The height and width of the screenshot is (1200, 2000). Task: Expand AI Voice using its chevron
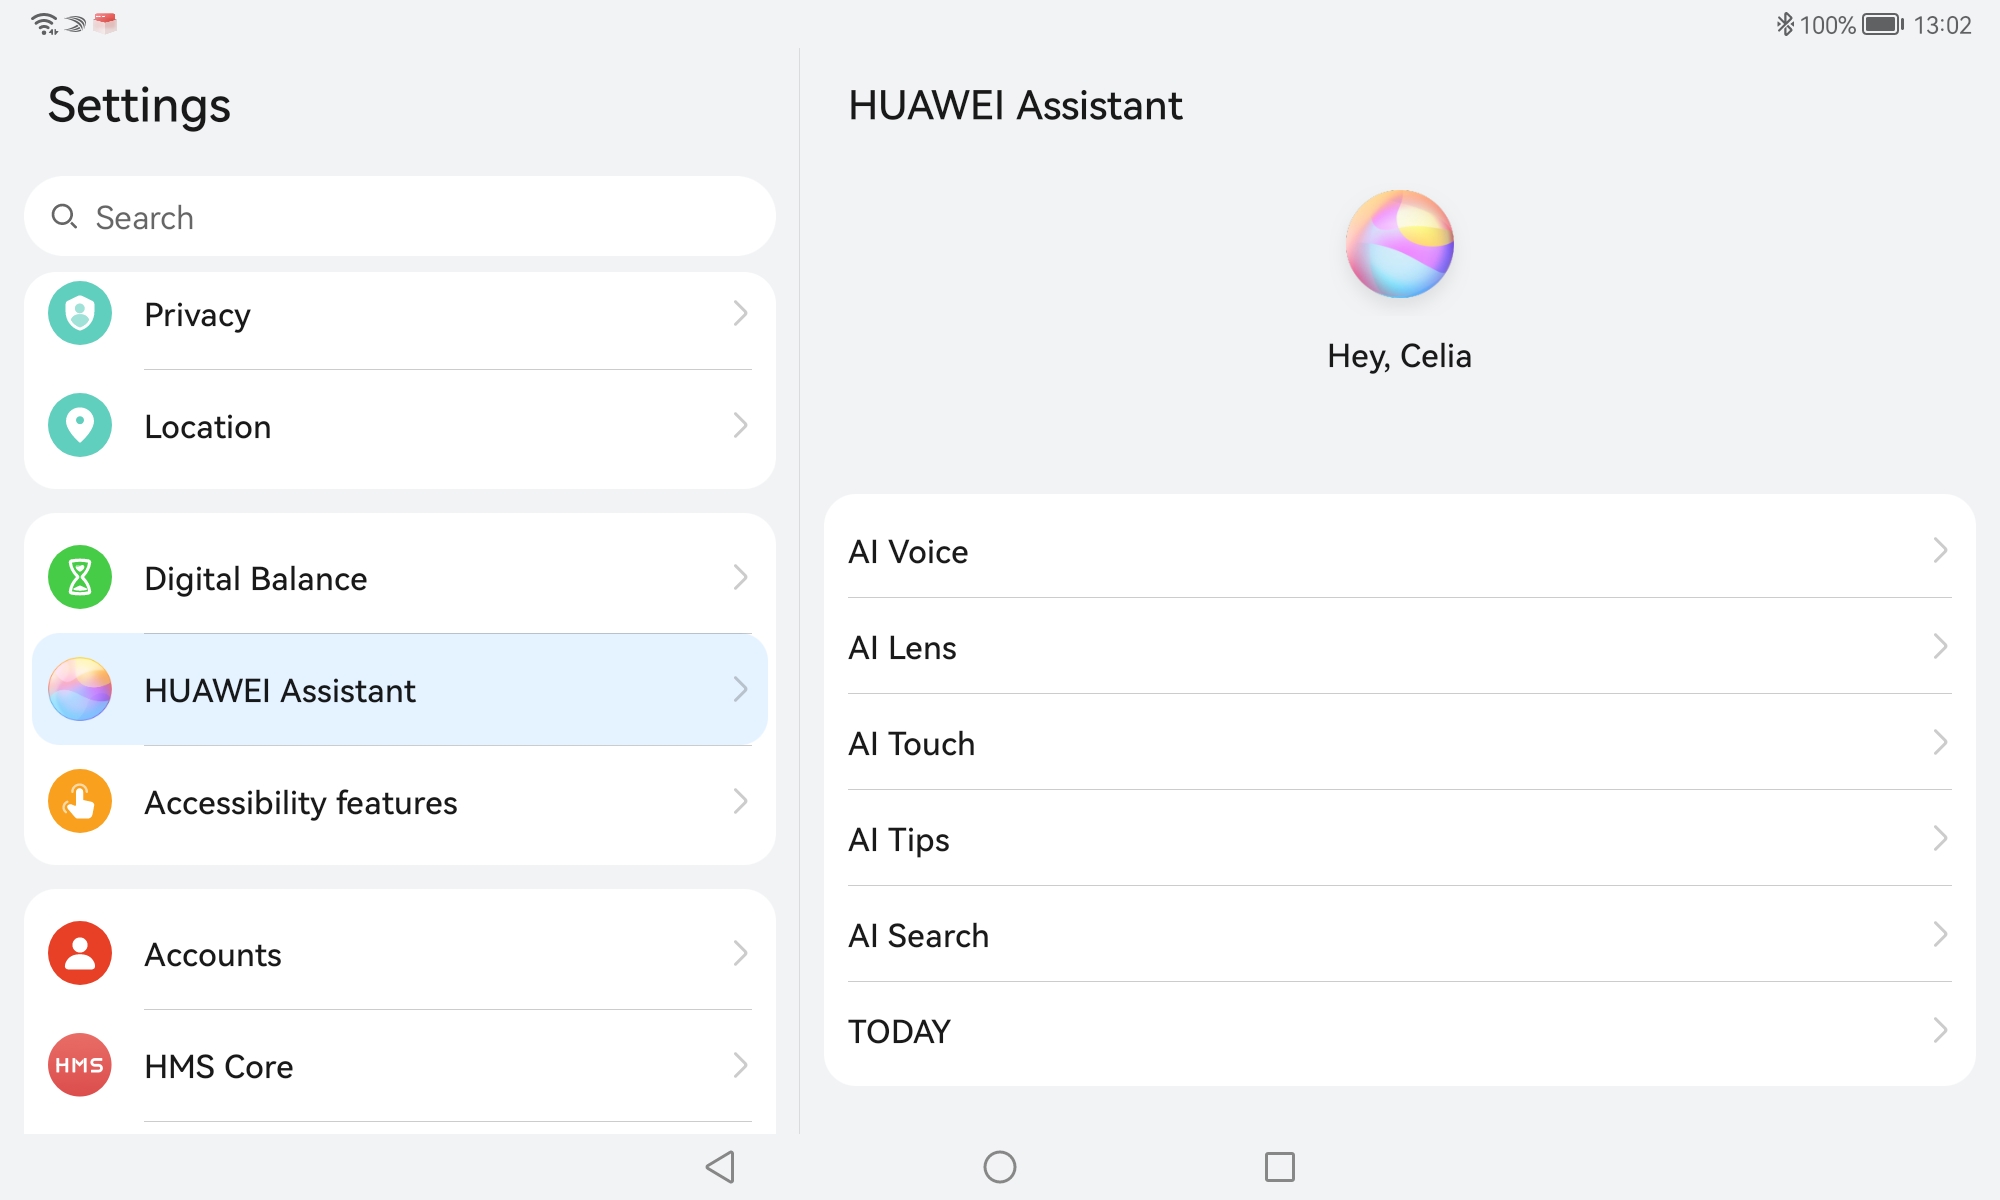pyautogui.click(x=1939, y=551)
